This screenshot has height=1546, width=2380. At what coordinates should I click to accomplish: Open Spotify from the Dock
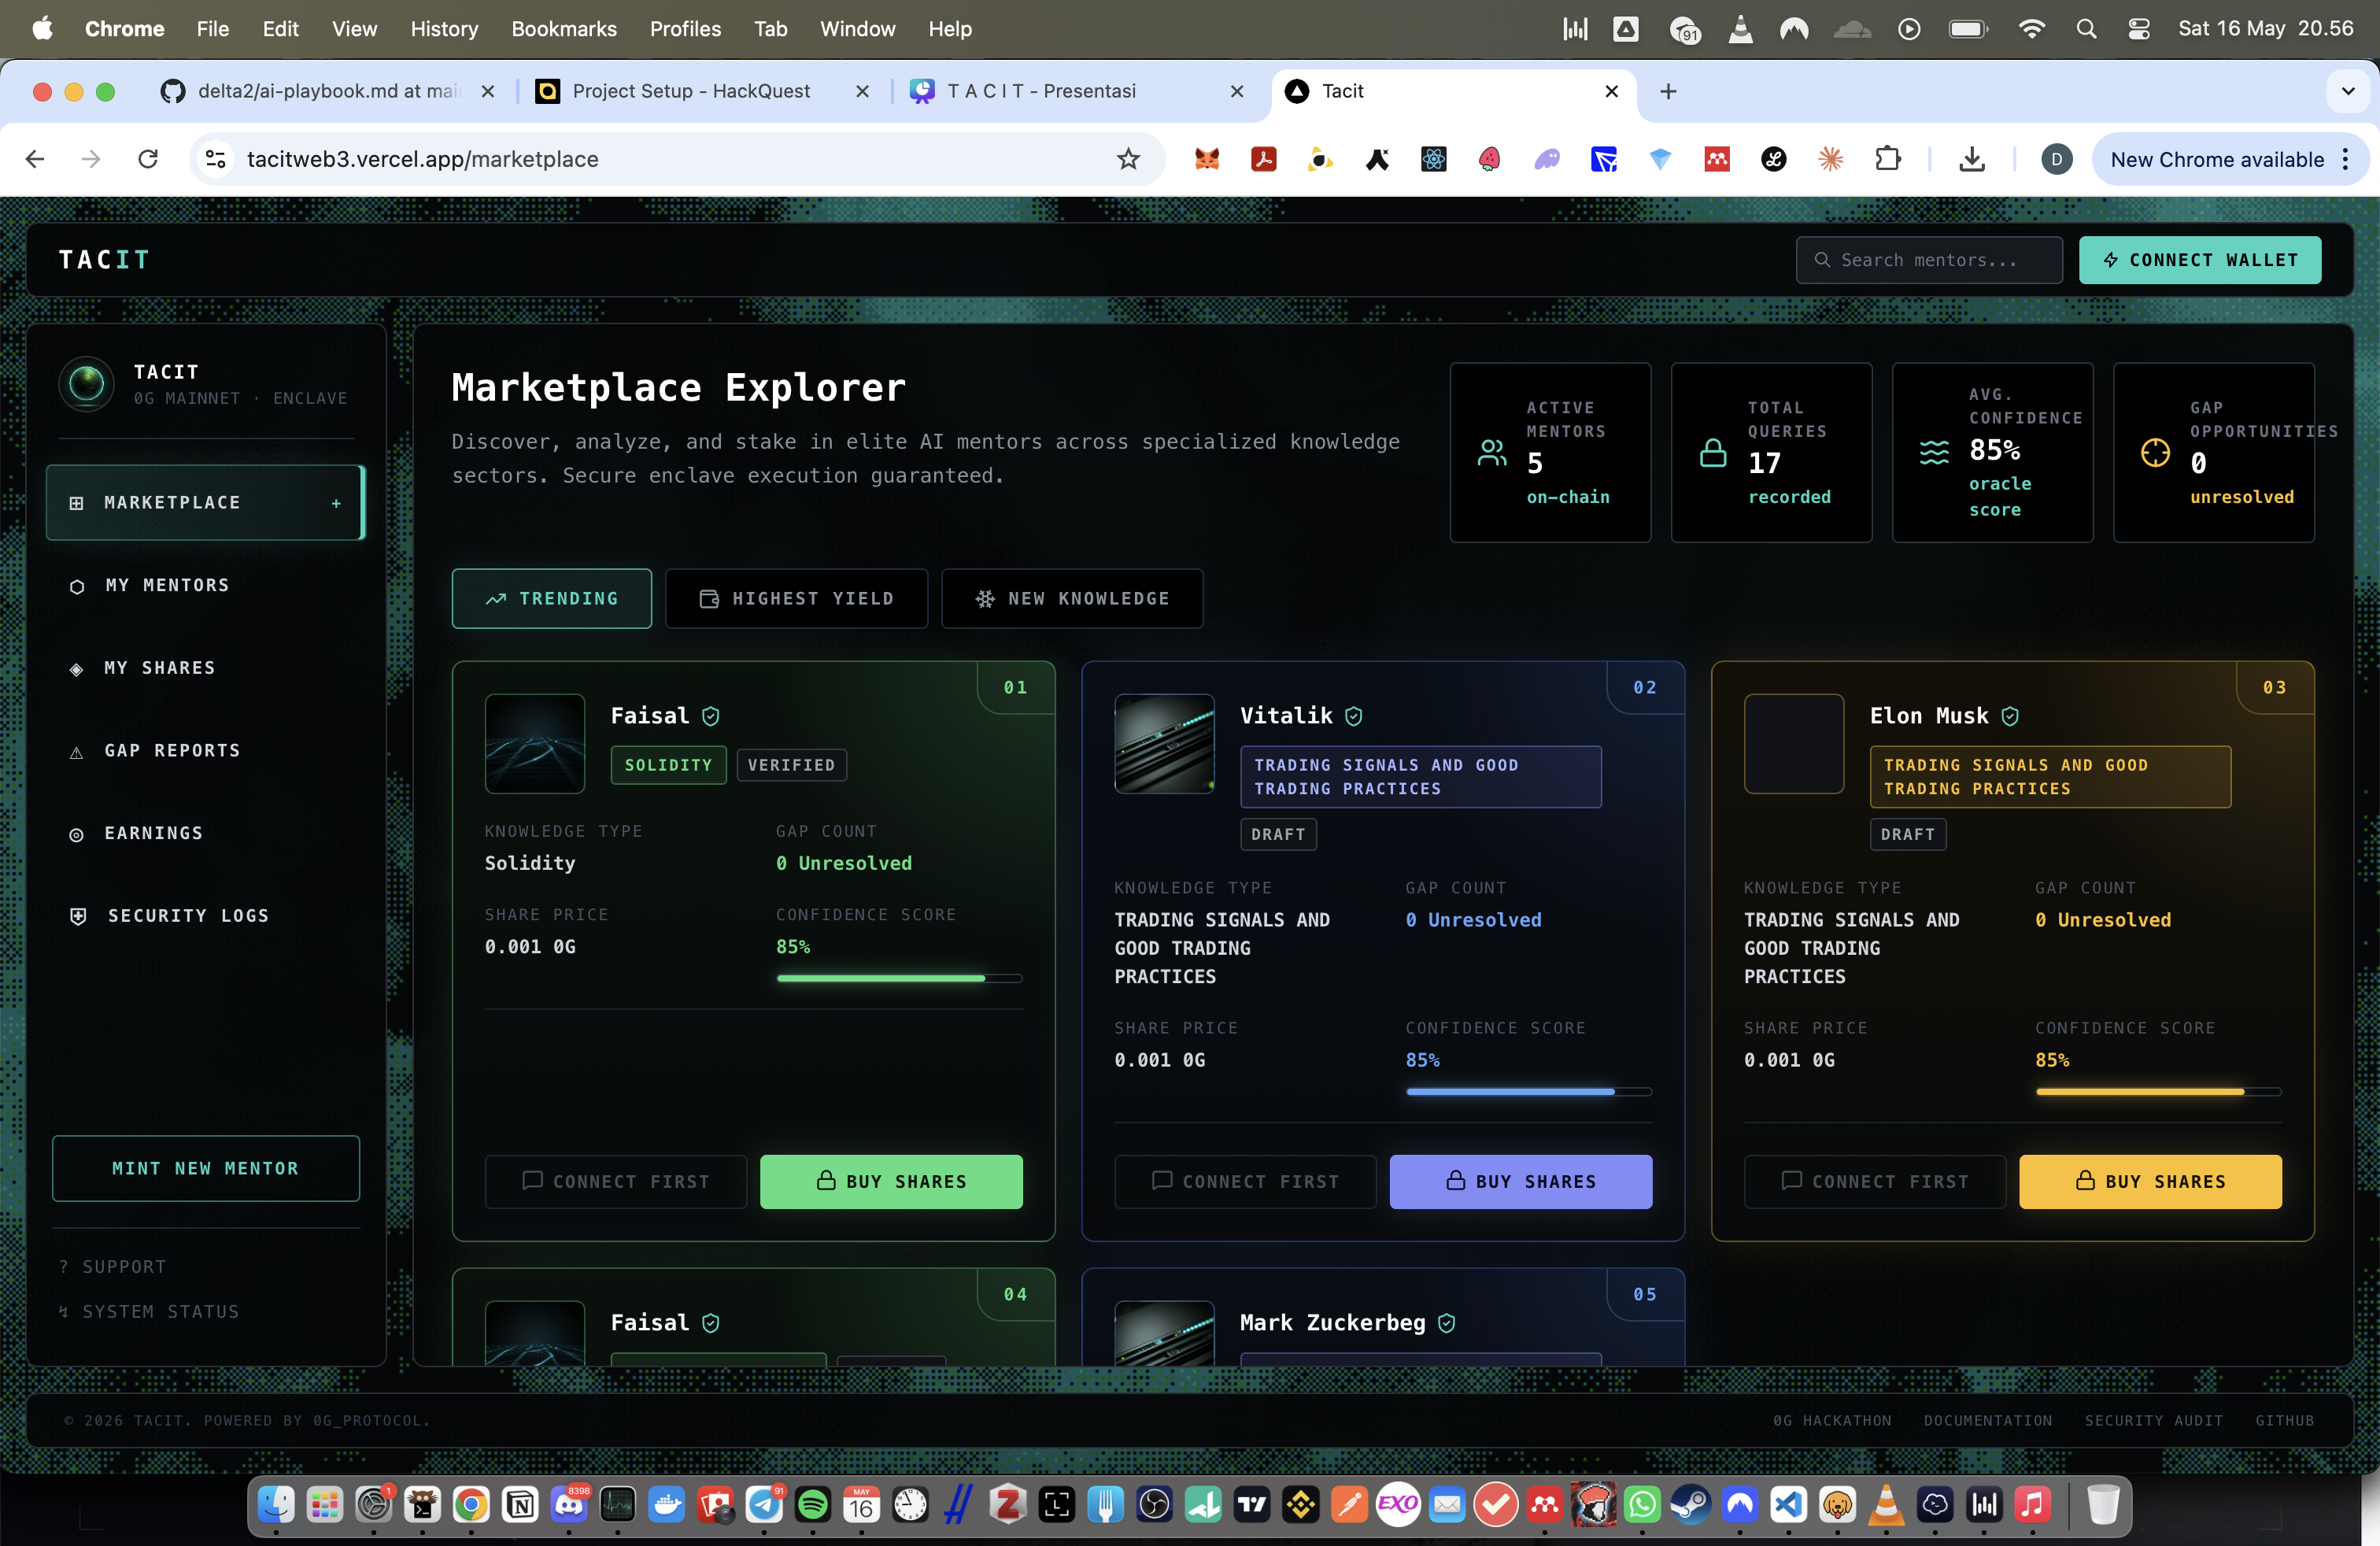click(x=813, y=1504)
